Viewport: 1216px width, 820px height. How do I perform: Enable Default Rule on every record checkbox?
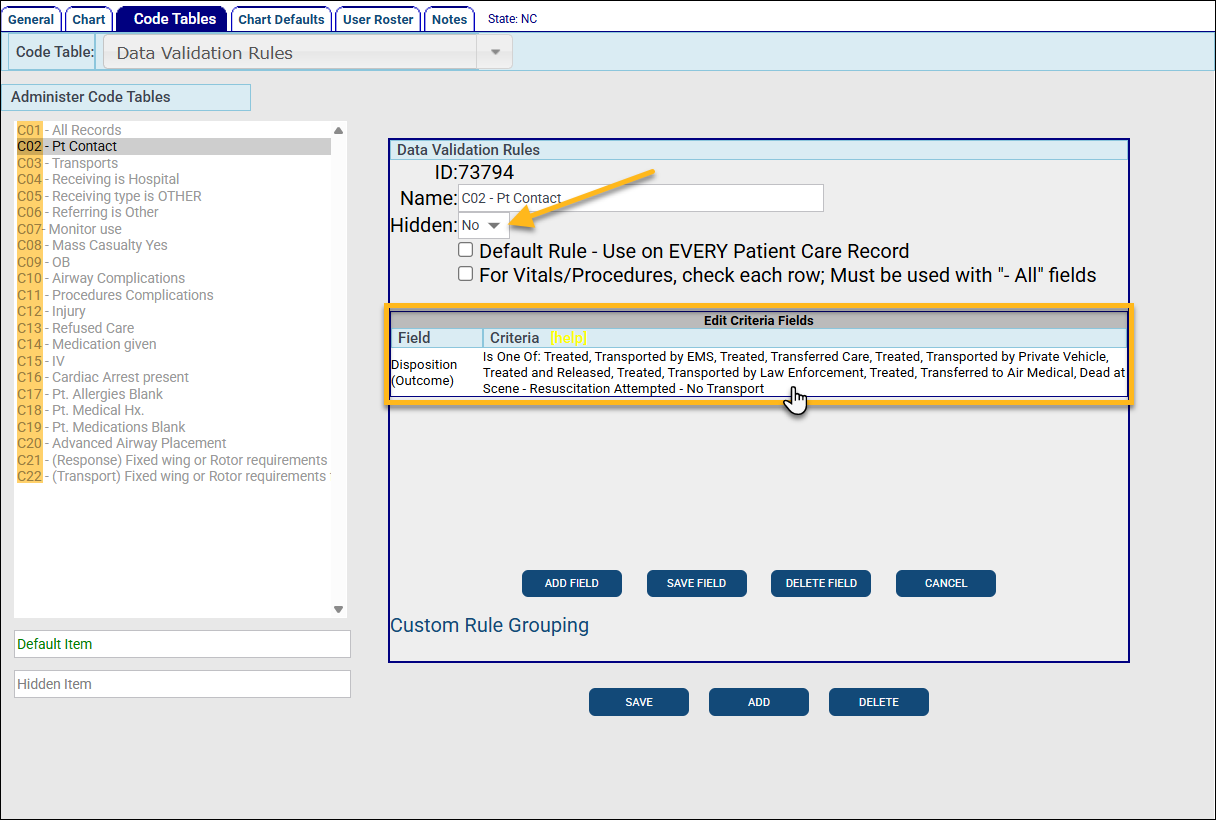(x=465, y=250)
